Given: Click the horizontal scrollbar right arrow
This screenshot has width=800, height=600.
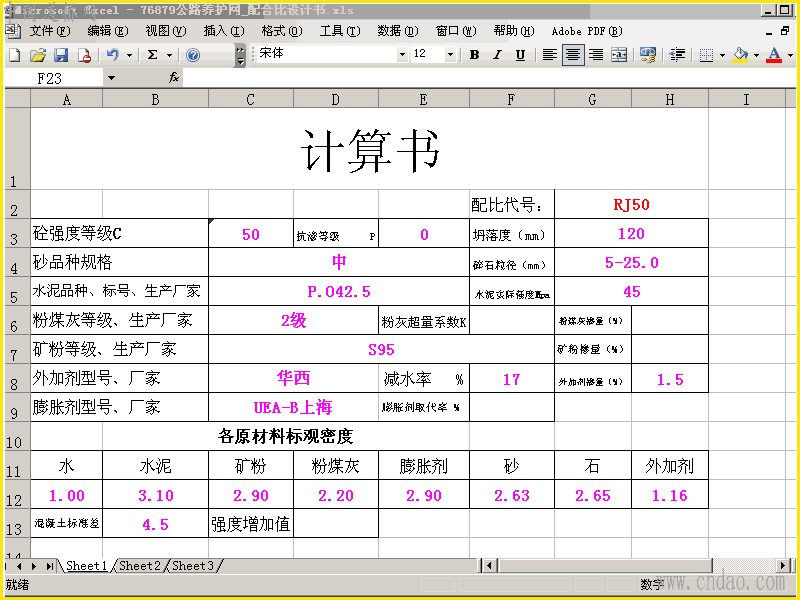Looking at the screenshot, I should [784, 565].
